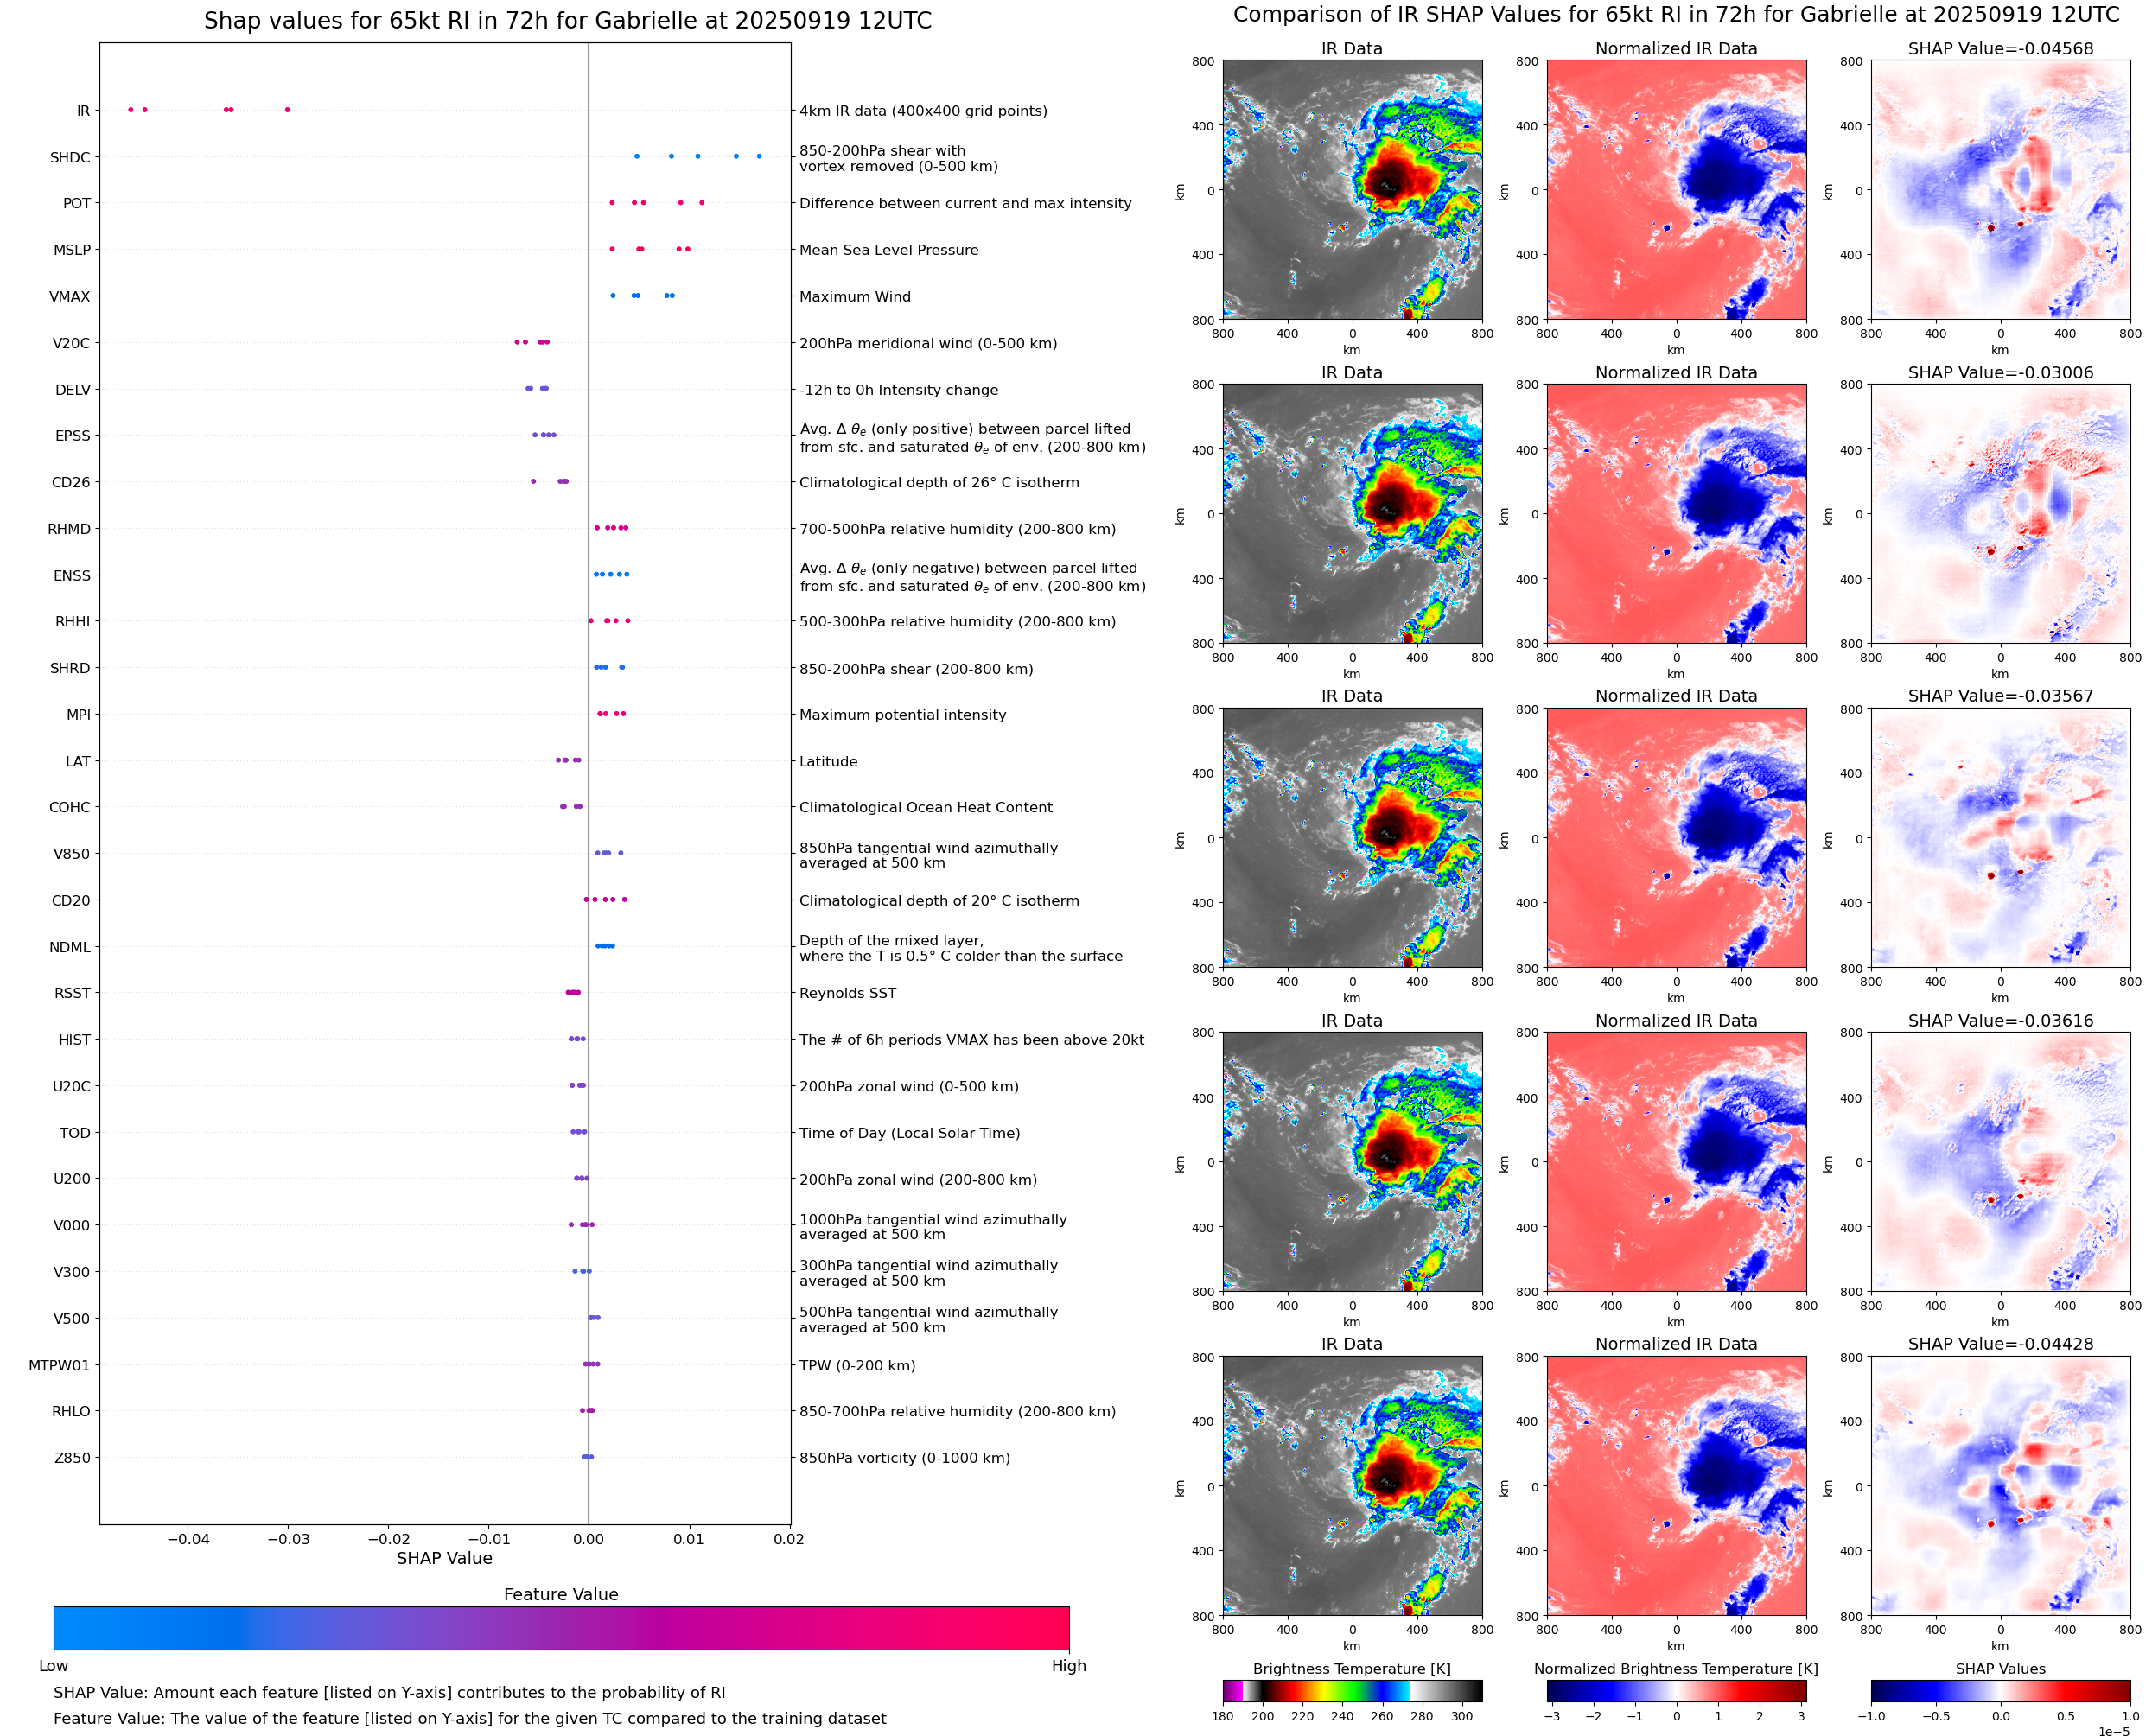The height and width of the screenshot is (1736, 2152).
Task: Click the leftmost IR SHAP data point
Action: click(131, 110)
